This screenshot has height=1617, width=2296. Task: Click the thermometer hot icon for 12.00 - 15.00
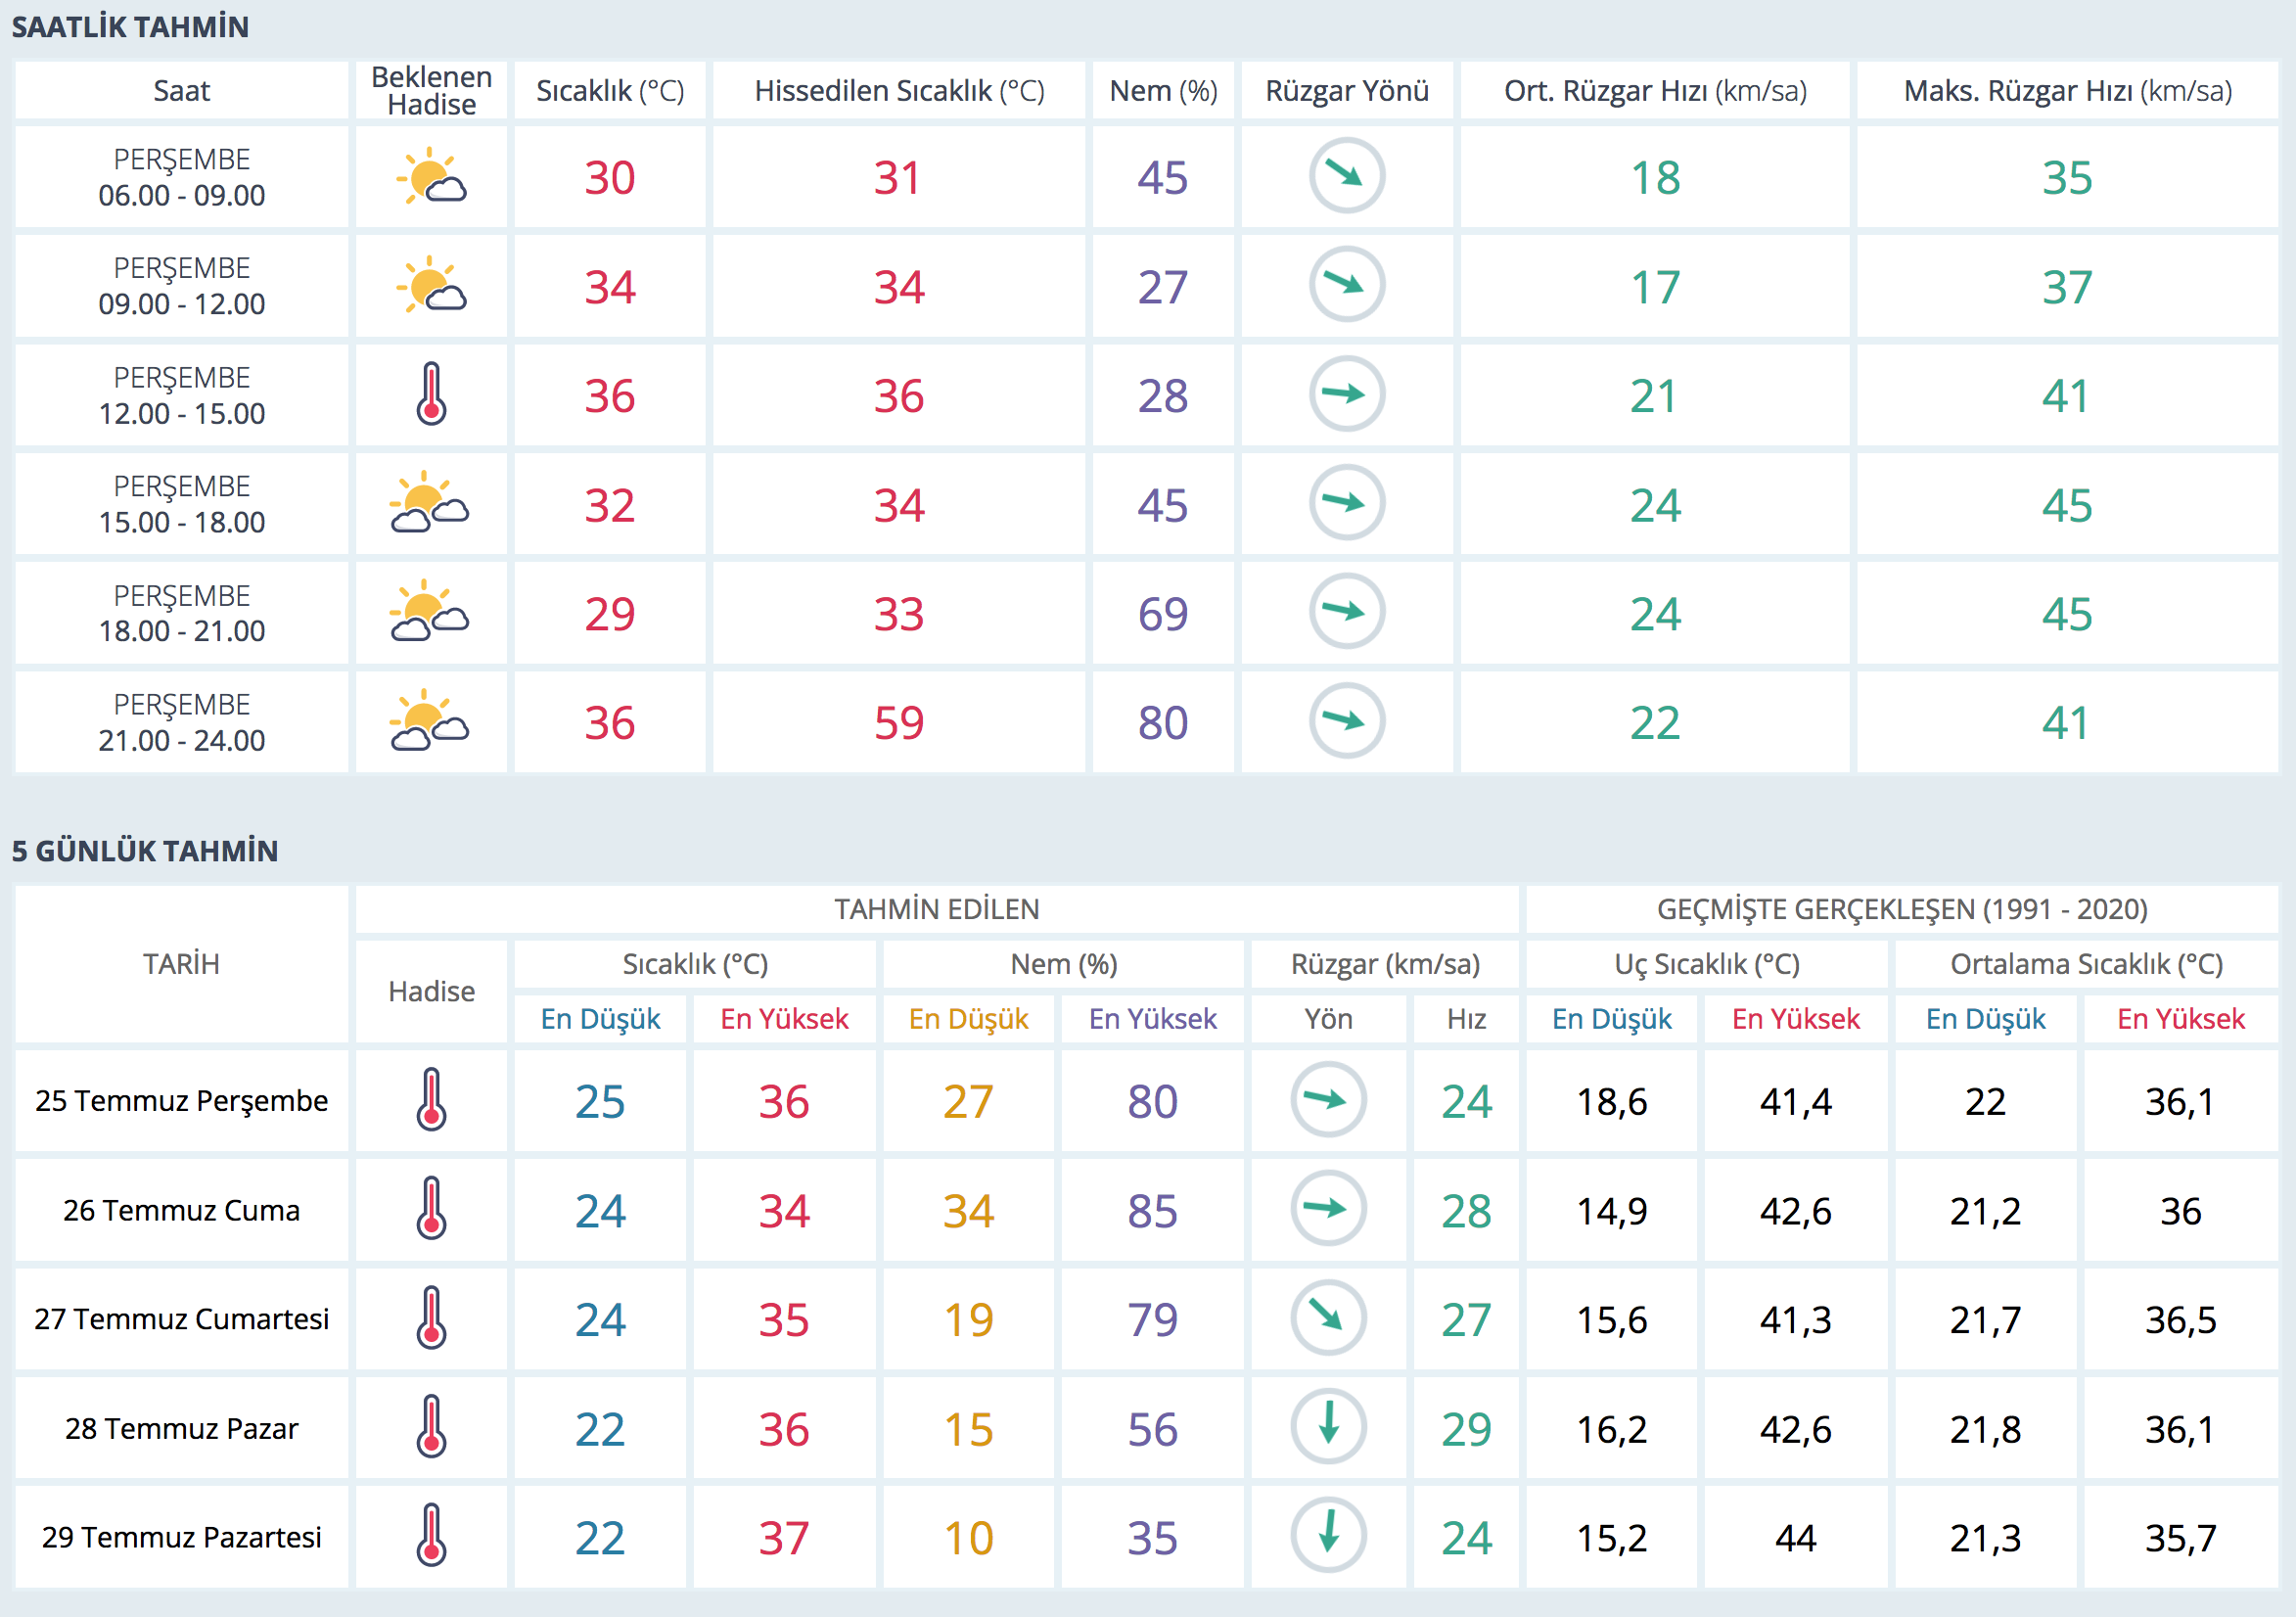431,394
